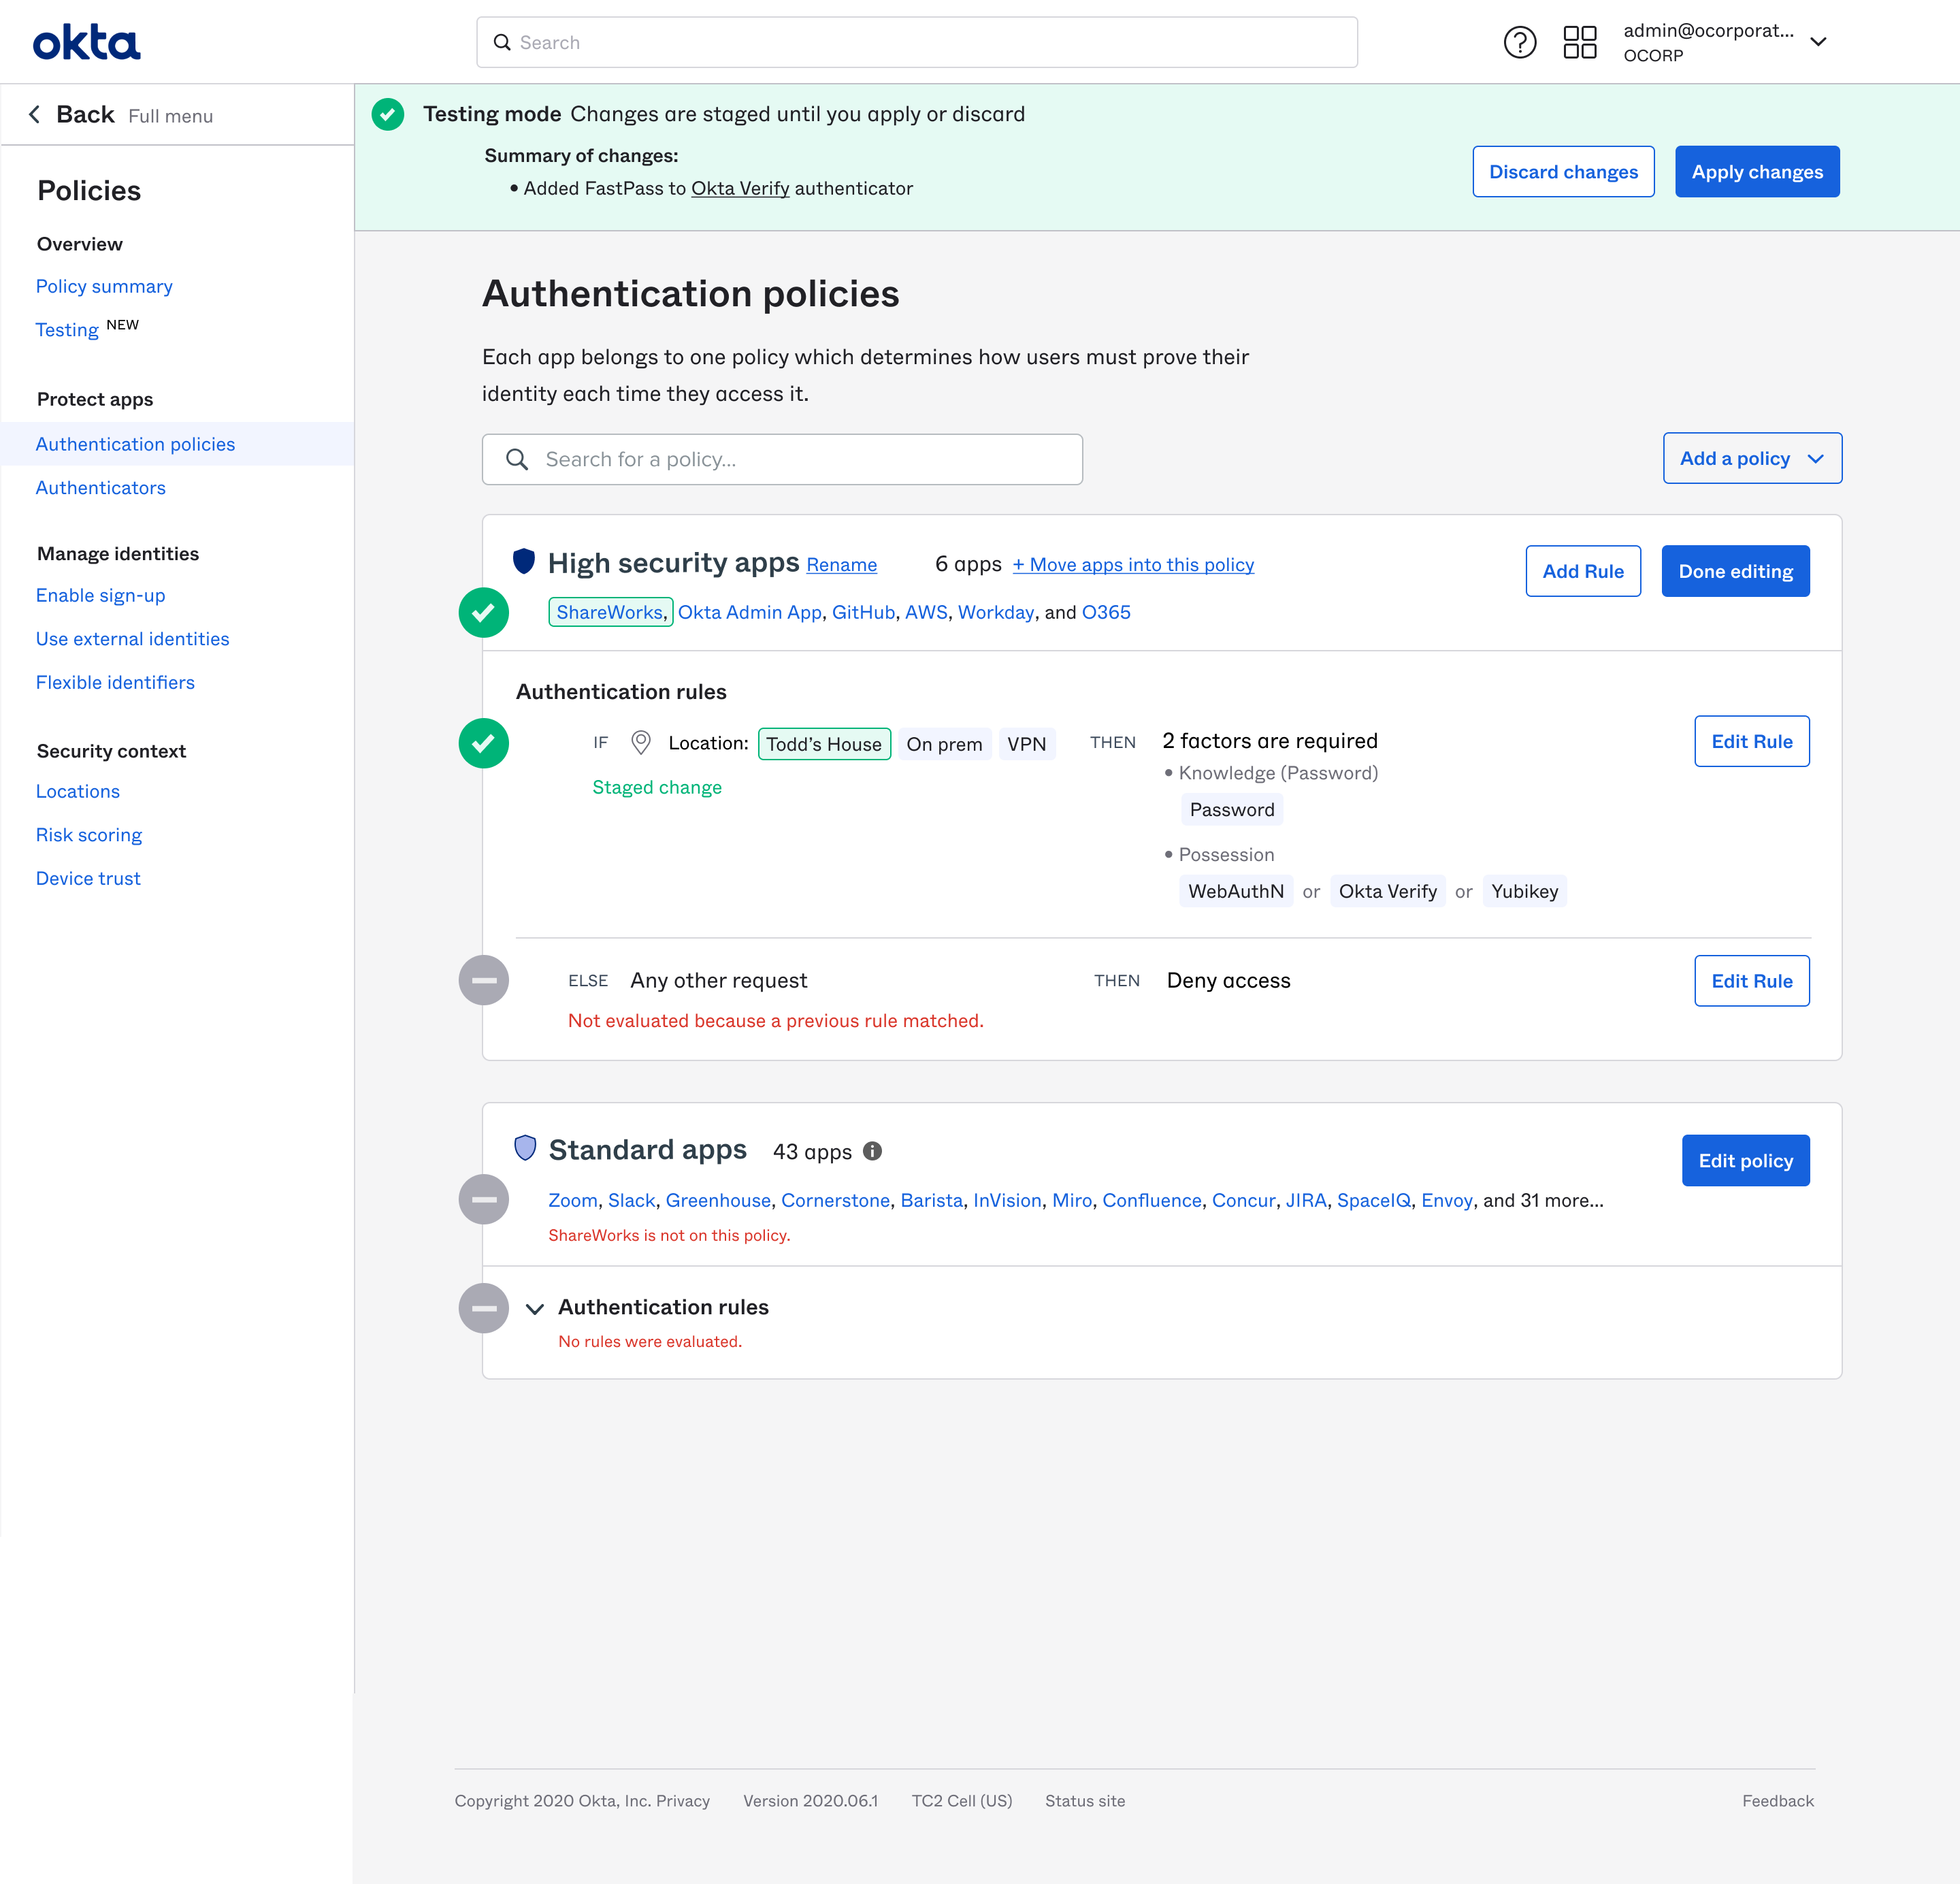Open the help question mark icon
This screenshot has width=1960, height=1884.
(x=1520, y=42)
